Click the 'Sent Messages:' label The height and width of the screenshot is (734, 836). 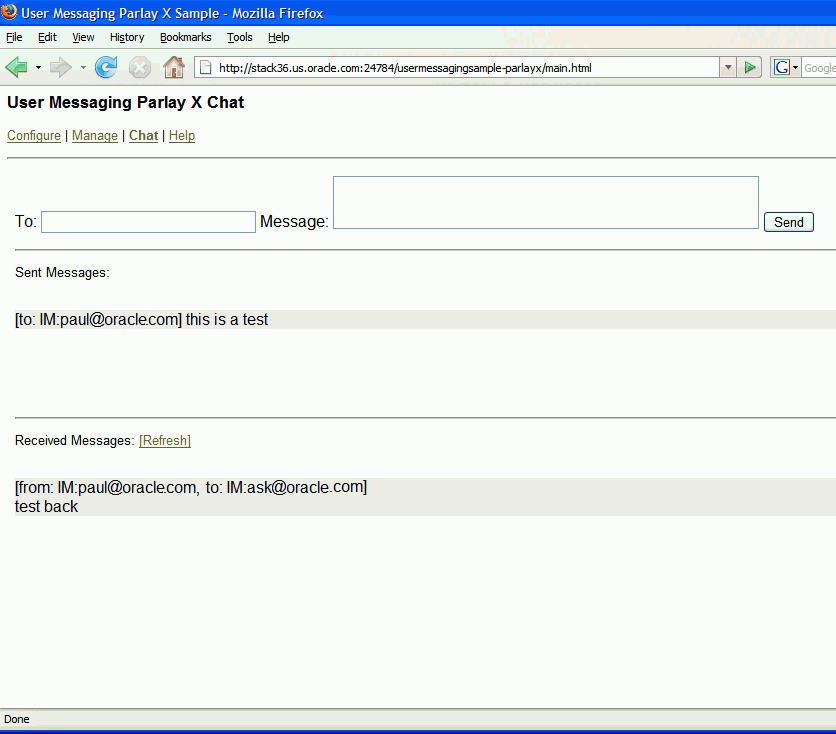click(x=62, y=273)
